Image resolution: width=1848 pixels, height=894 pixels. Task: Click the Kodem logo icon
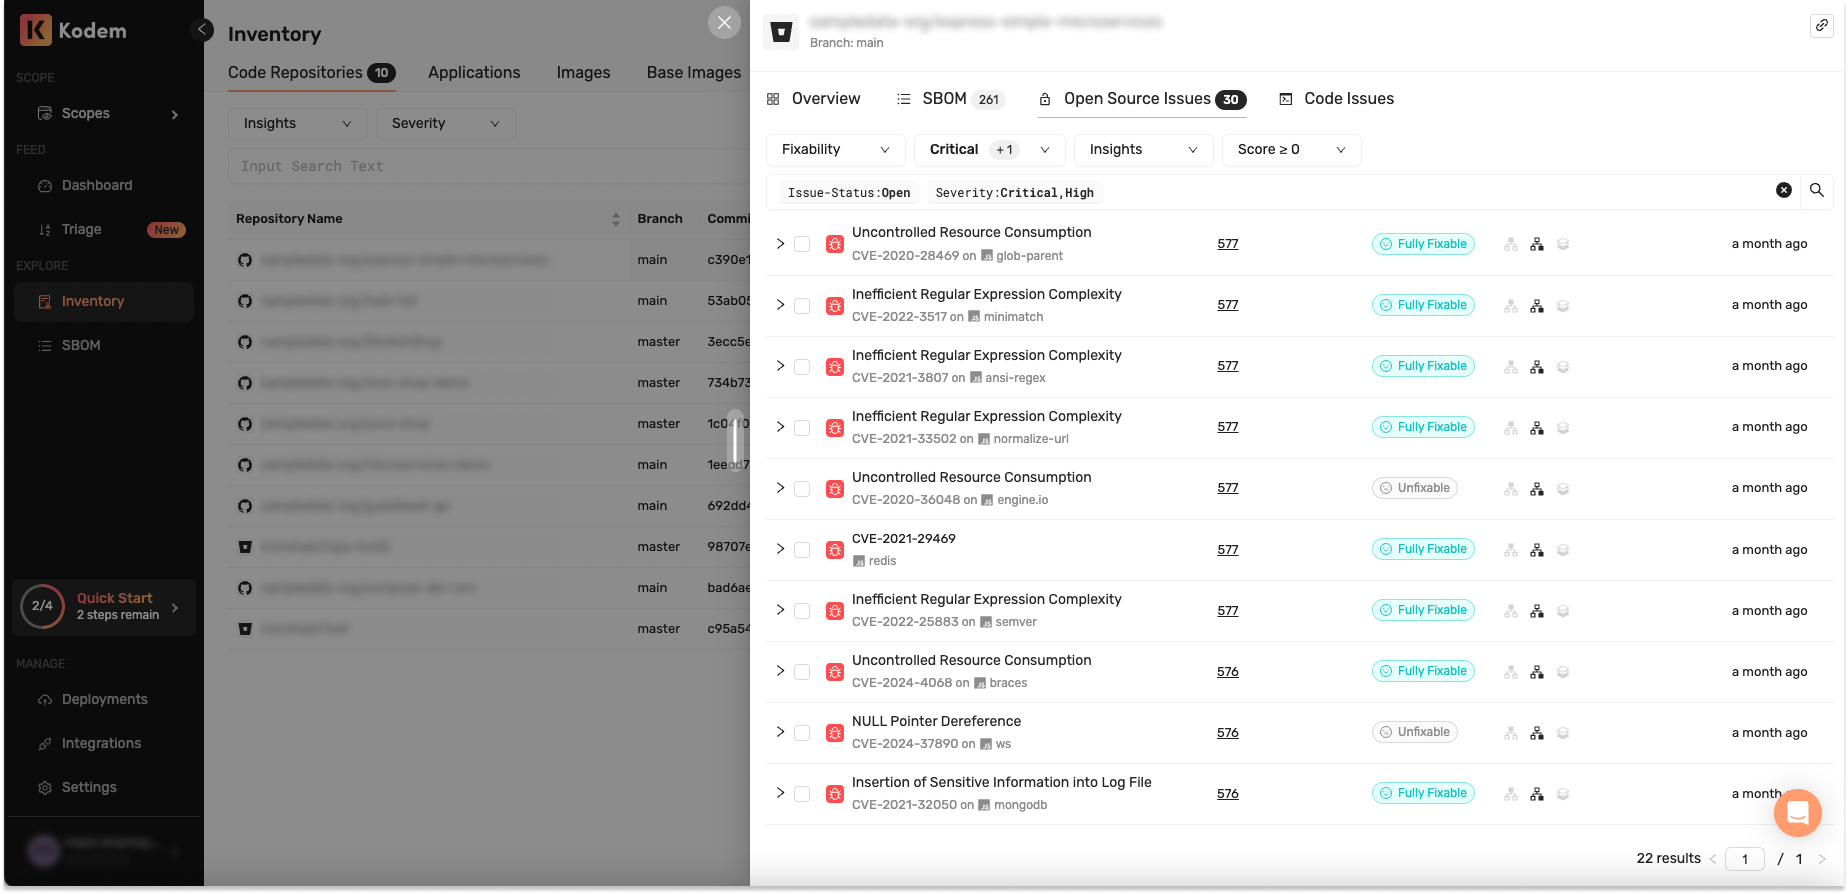point(36,30)
